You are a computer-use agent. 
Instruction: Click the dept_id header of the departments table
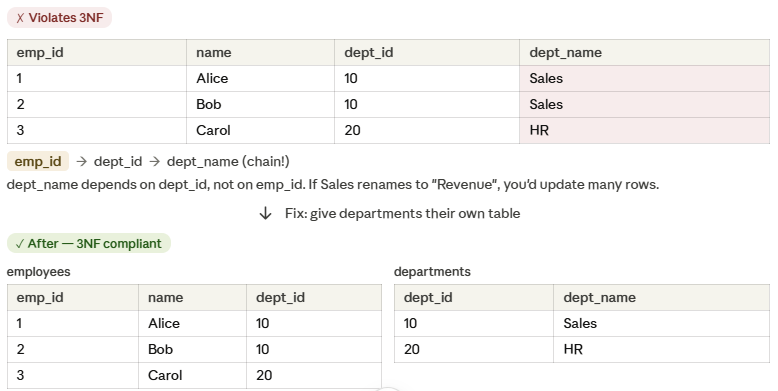point(474,298)
